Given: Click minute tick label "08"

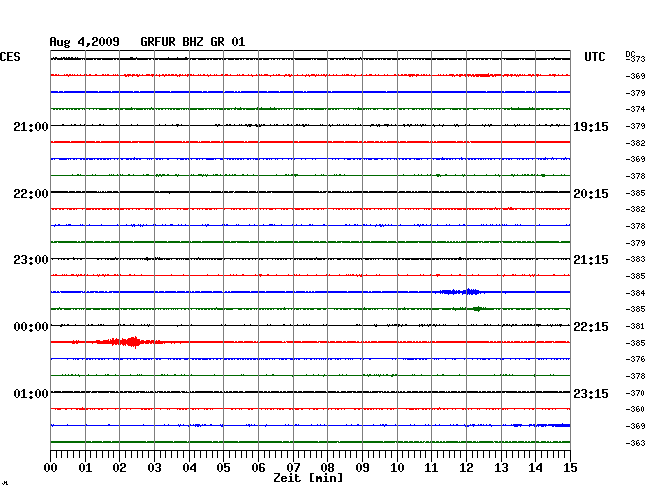Looking at the screenshot, I should (x=327, y=467).
